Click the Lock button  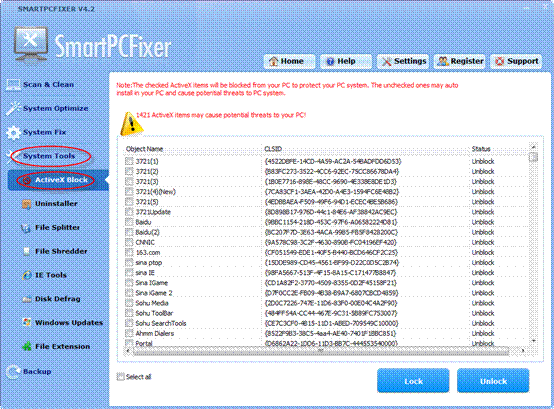point(413,381)
